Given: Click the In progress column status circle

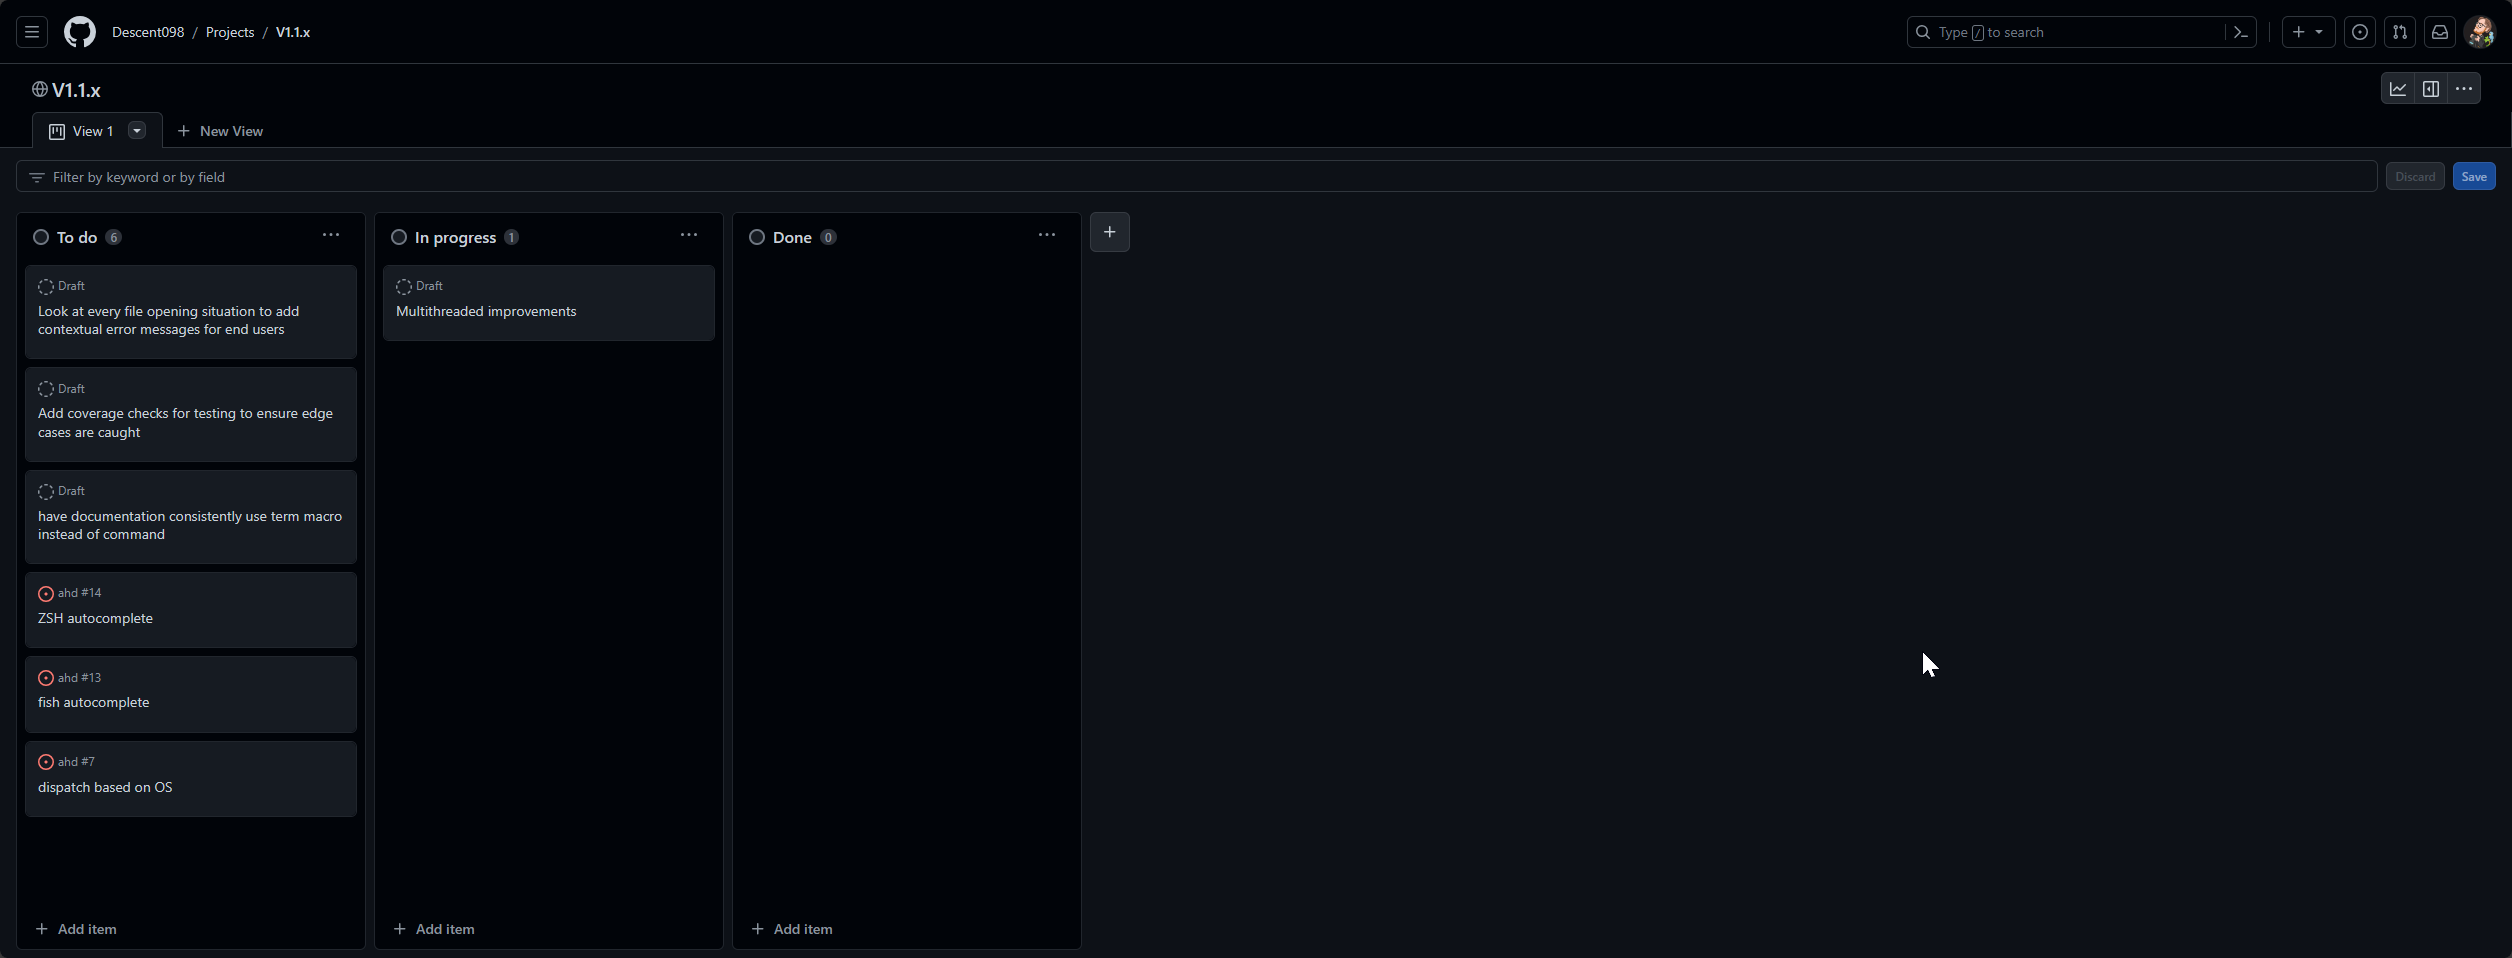Looking at the screenshot, I should point(399,237).
